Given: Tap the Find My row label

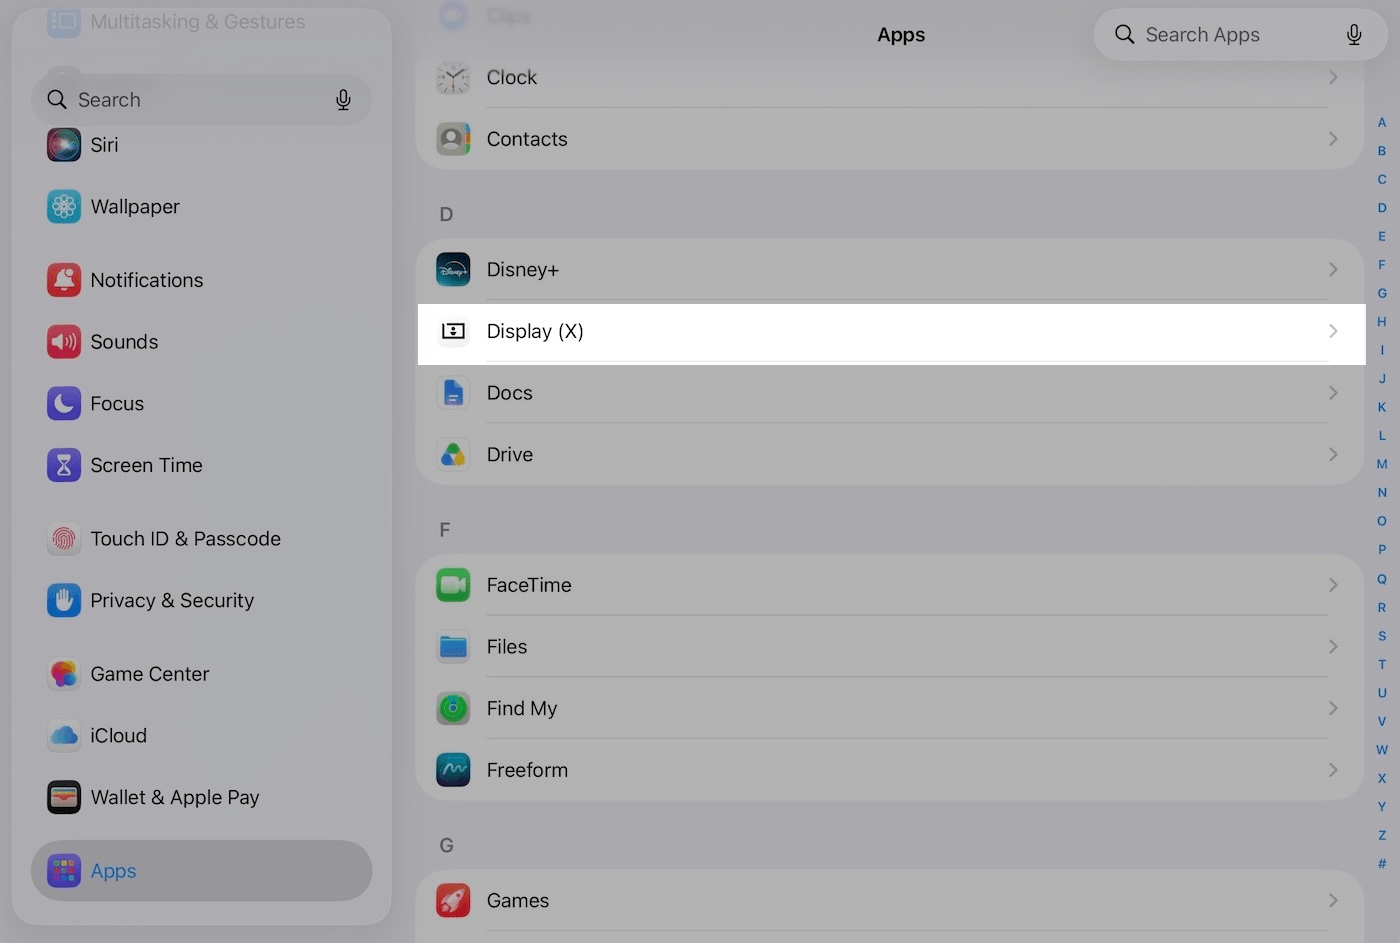Looking at the screenshot, I should coord(522,709).
